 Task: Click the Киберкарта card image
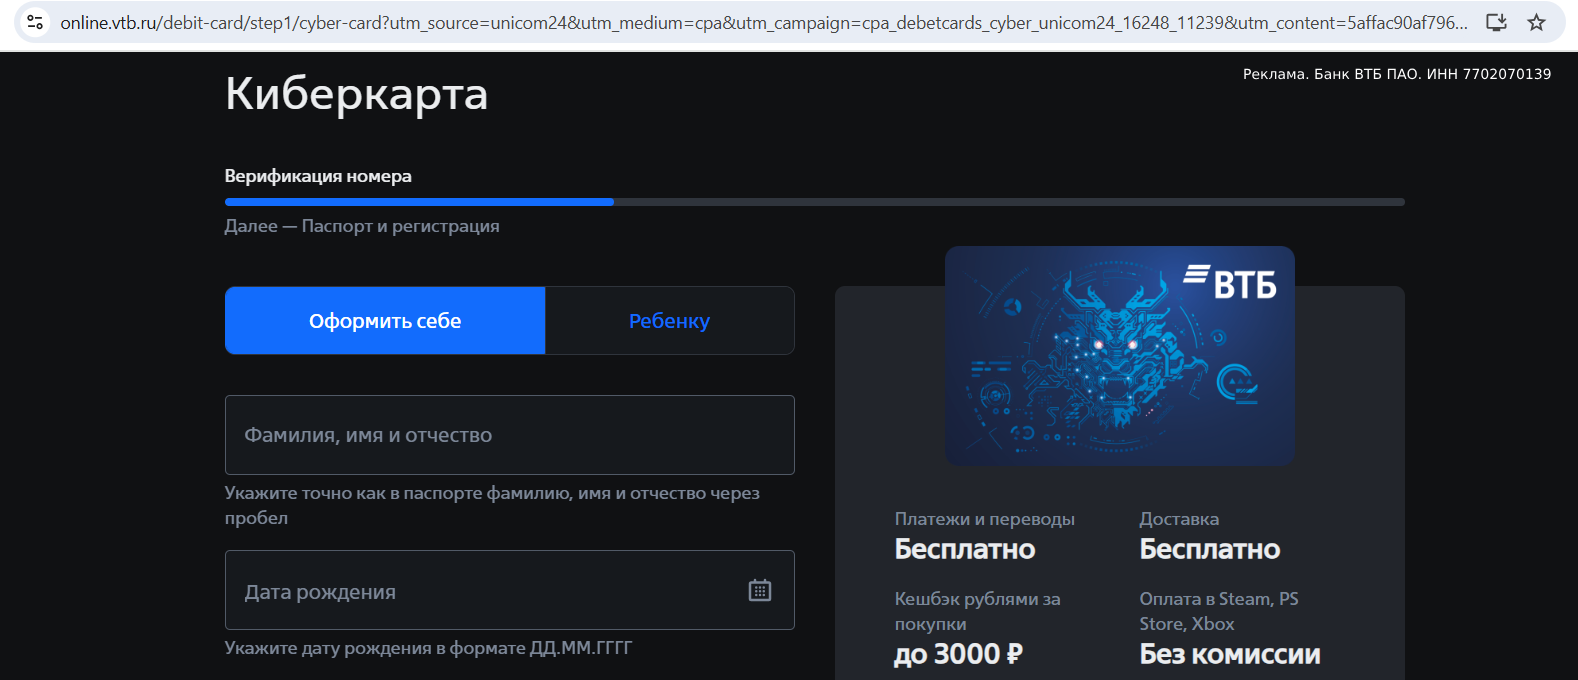click(1120, 355)
